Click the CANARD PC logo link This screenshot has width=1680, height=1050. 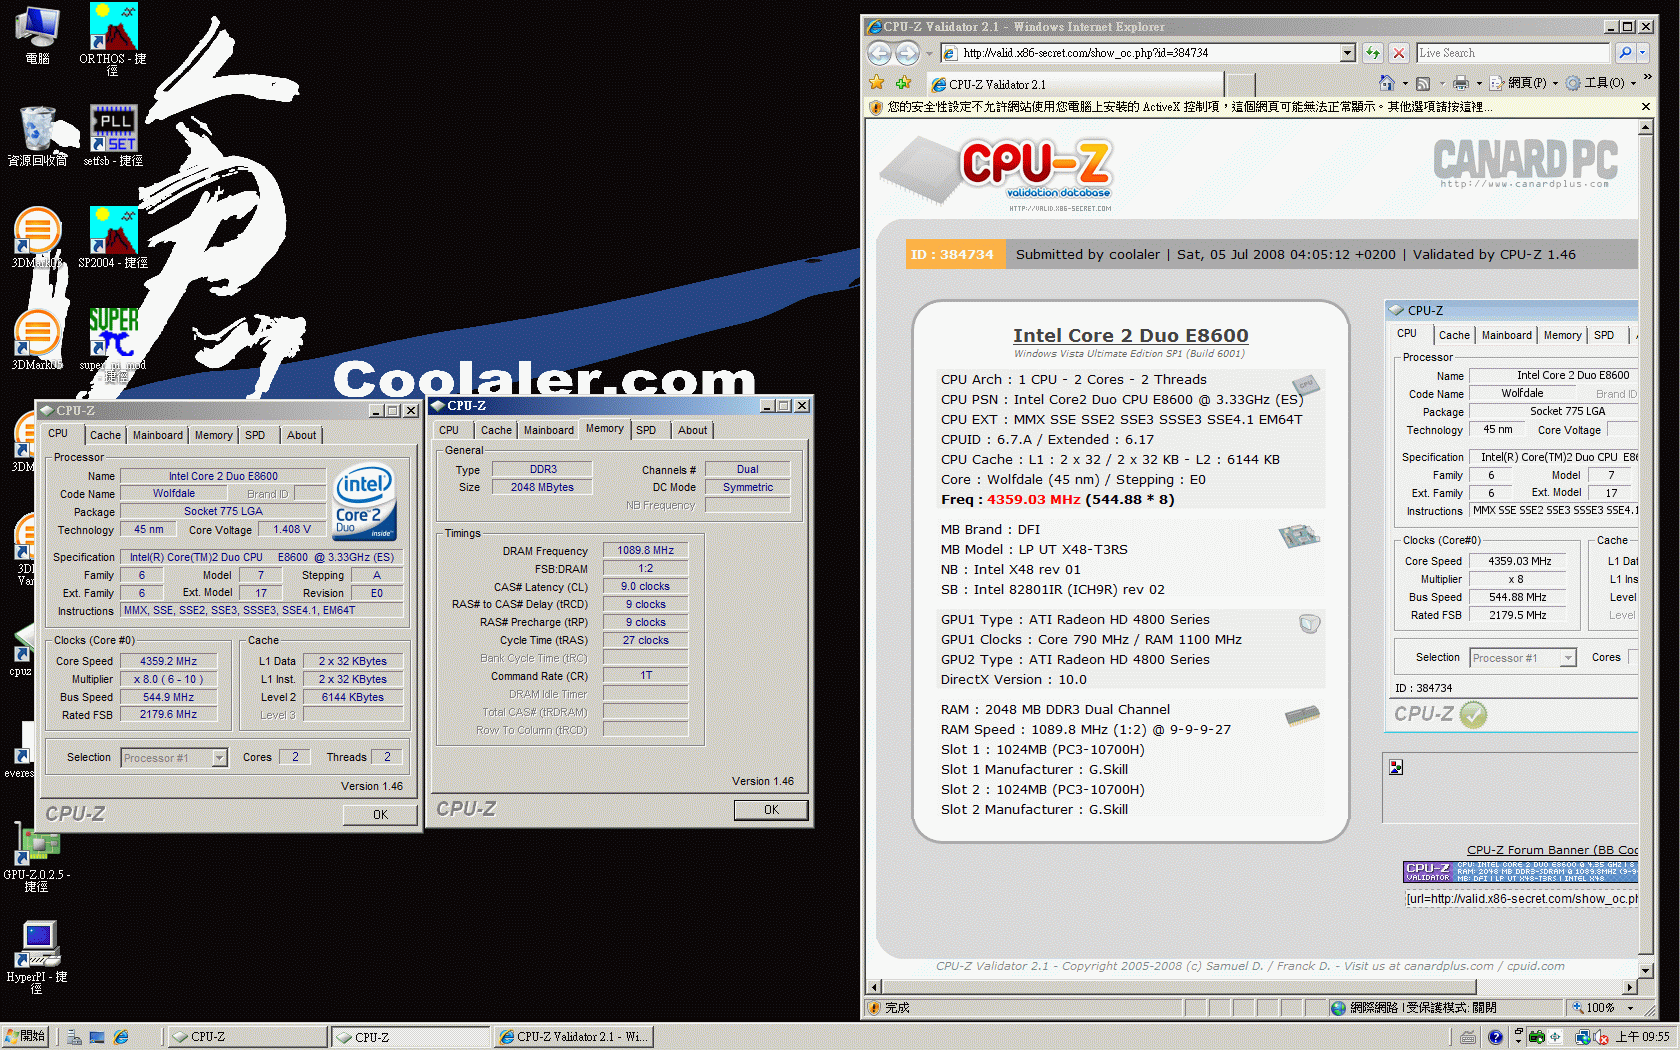[x=1525, y=163]
